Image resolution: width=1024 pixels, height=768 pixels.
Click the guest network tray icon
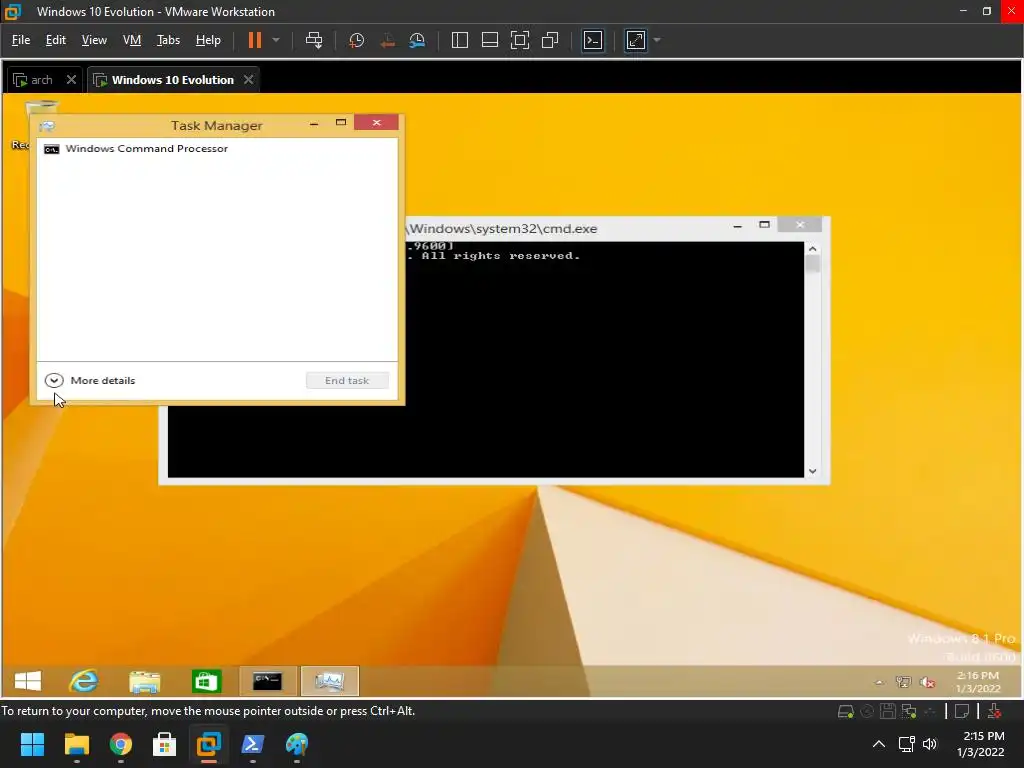903,682
